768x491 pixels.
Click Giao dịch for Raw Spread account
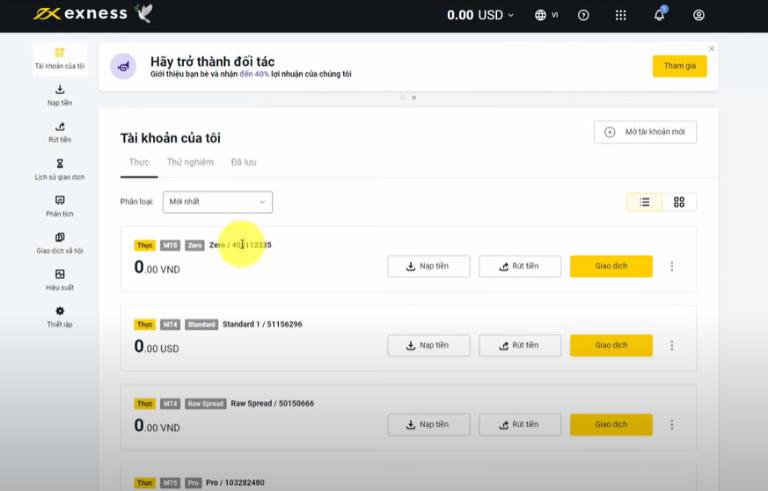(611, 424)
